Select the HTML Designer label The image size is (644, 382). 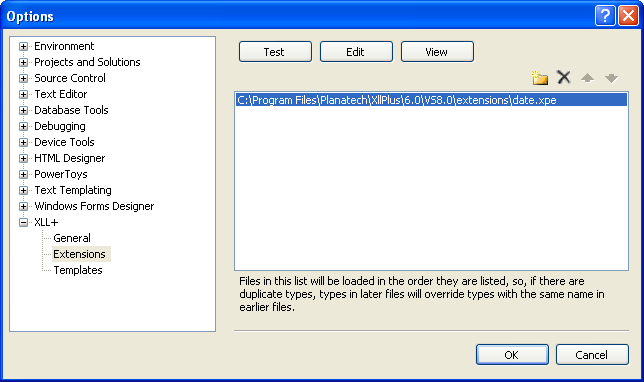[69, 158]
